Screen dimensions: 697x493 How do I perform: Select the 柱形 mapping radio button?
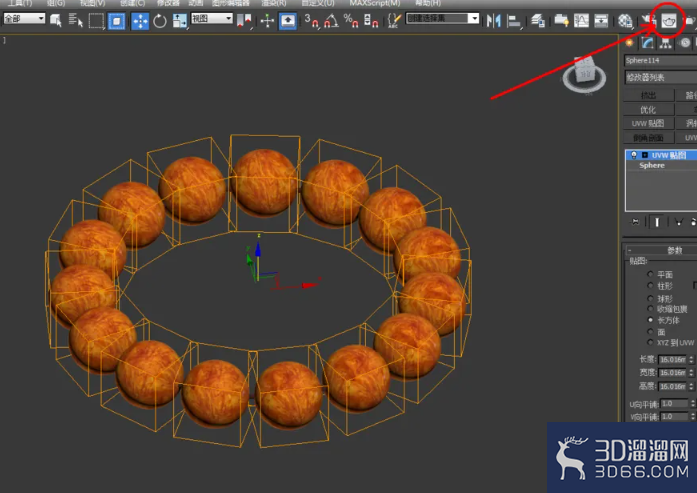tap(650, 285)
